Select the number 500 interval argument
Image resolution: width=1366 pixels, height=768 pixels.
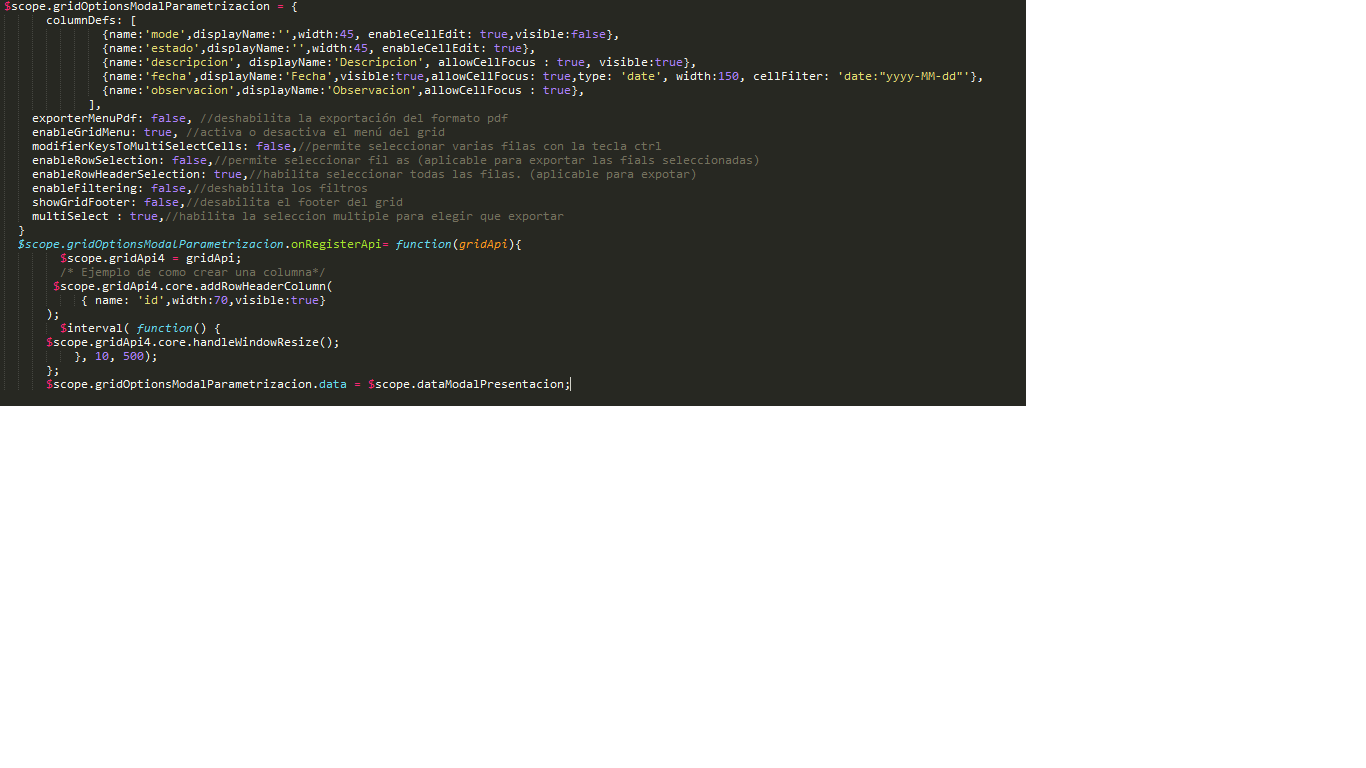click(132, 356)
